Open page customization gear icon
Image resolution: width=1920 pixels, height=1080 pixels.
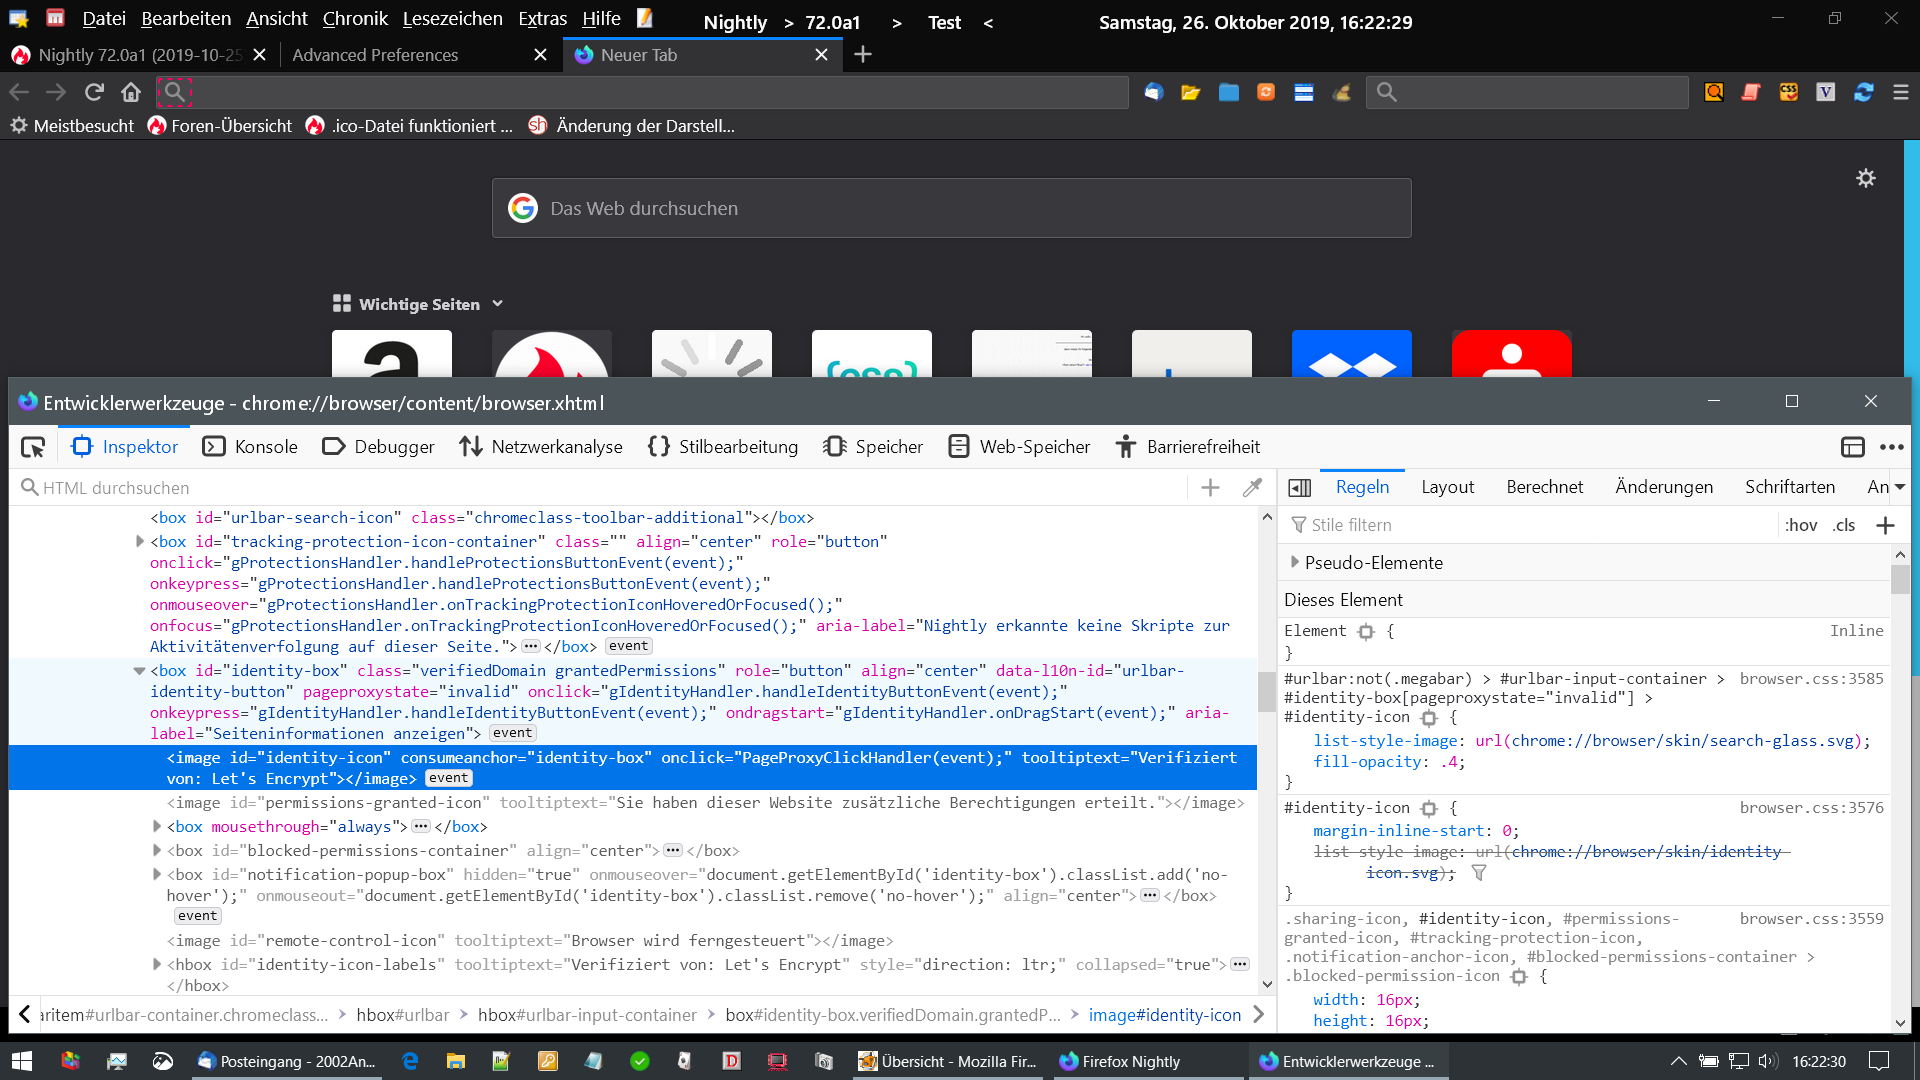pyautogui.click(x=1865, y=179)
